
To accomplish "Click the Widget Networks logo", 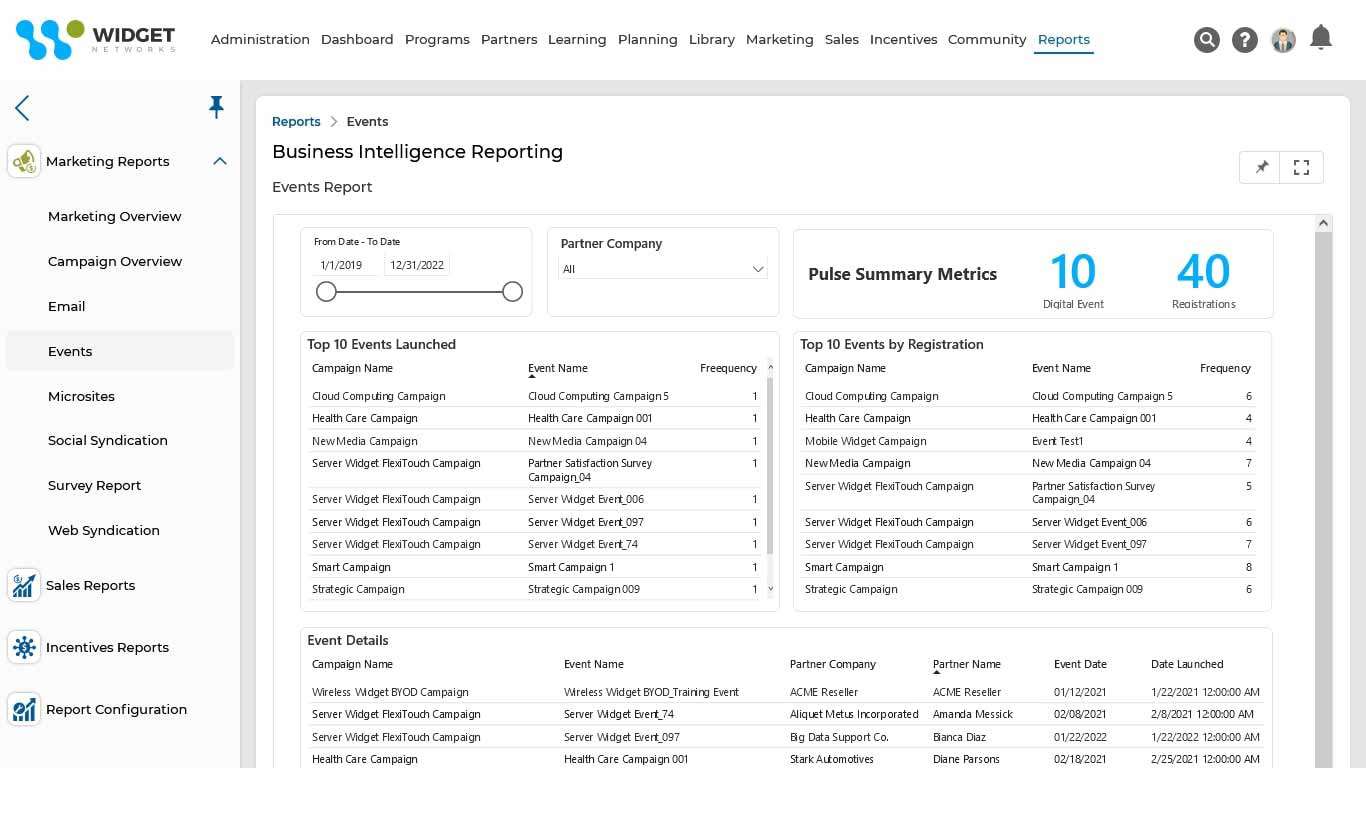I will [95, 39].
